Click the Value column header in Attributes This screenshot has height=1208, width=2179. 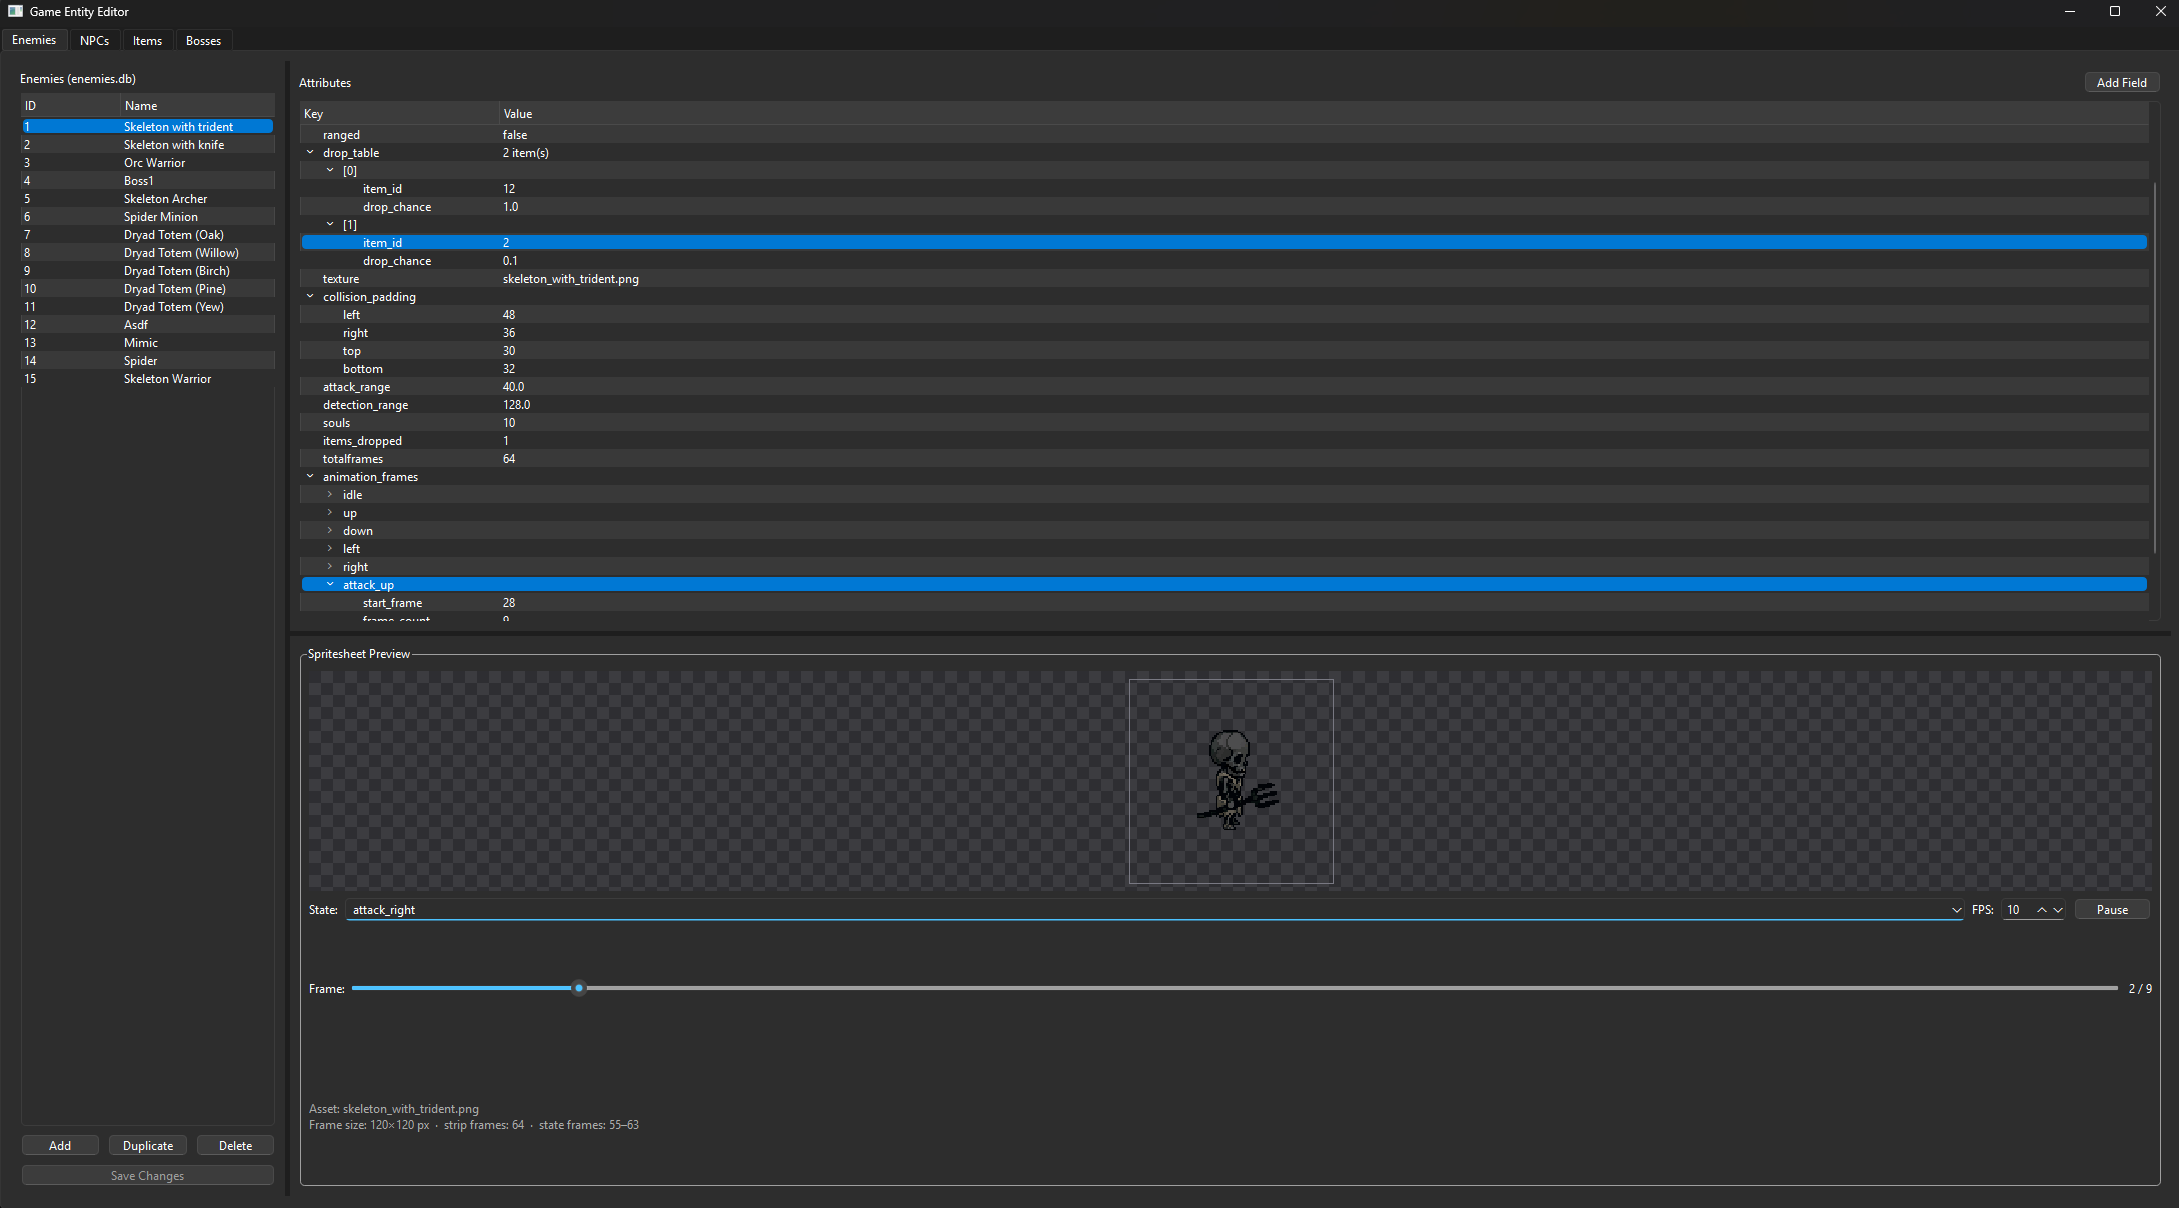(1323, 113)
